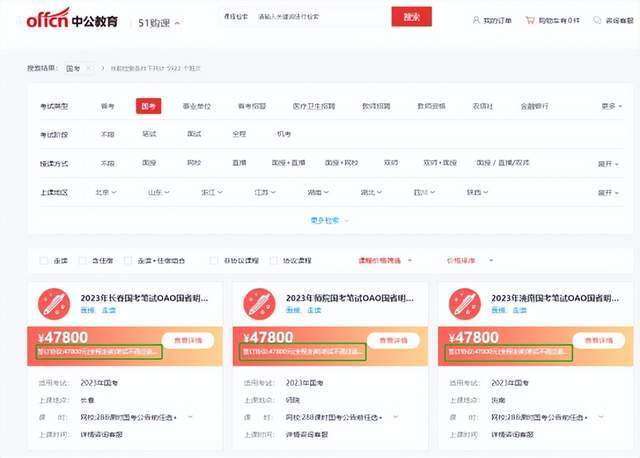This screenshot has height=458, width=640.
Task: Expand 更多检索 search options
Action: pyautogui.click(x=327, y=219)
